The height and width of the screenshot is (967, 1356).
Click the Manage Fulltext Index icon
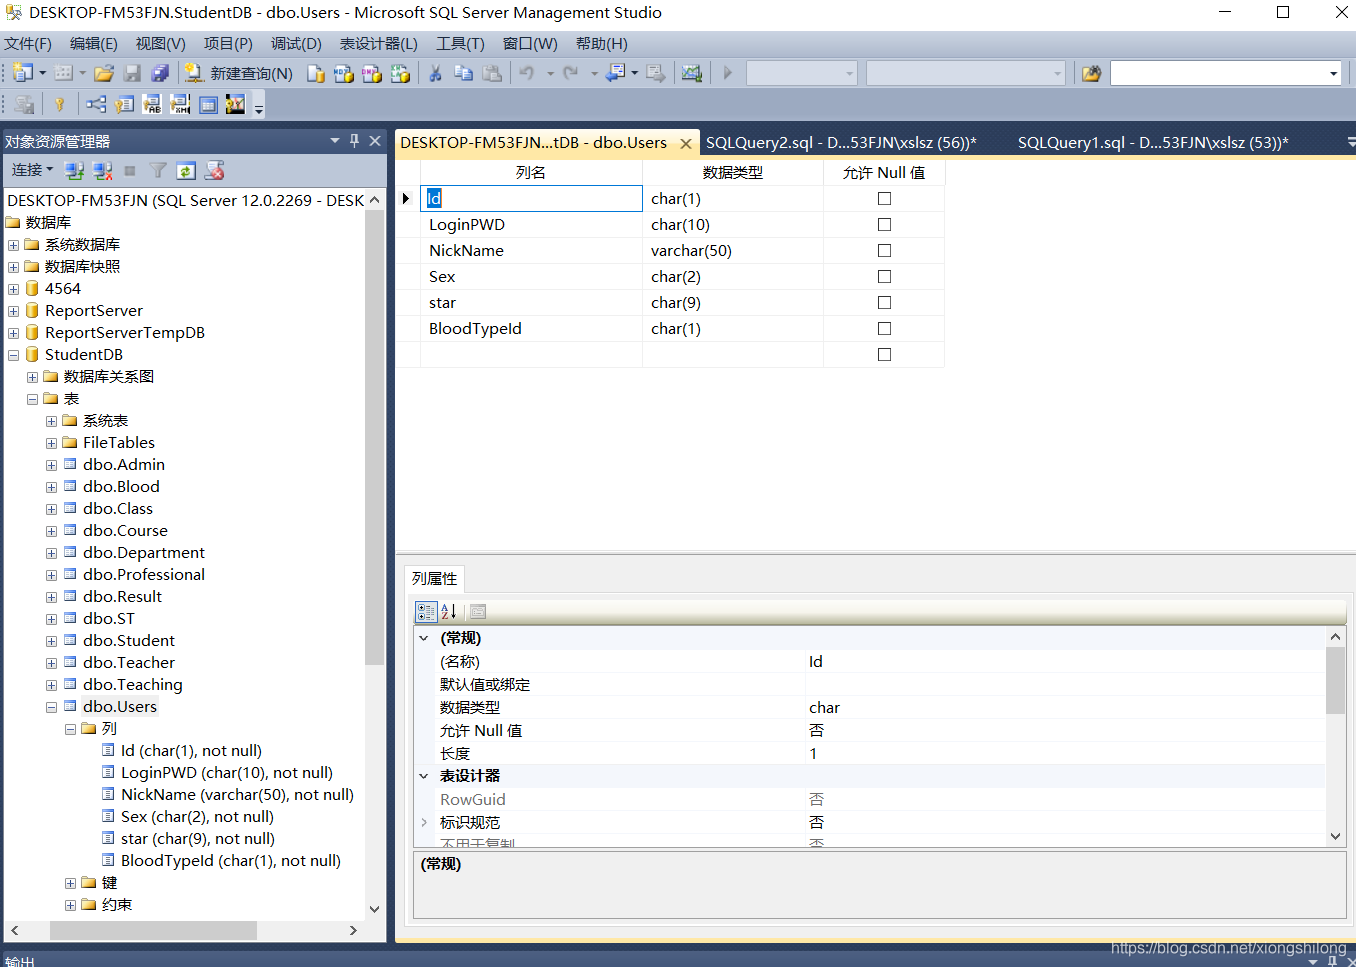tap(152, 104)
